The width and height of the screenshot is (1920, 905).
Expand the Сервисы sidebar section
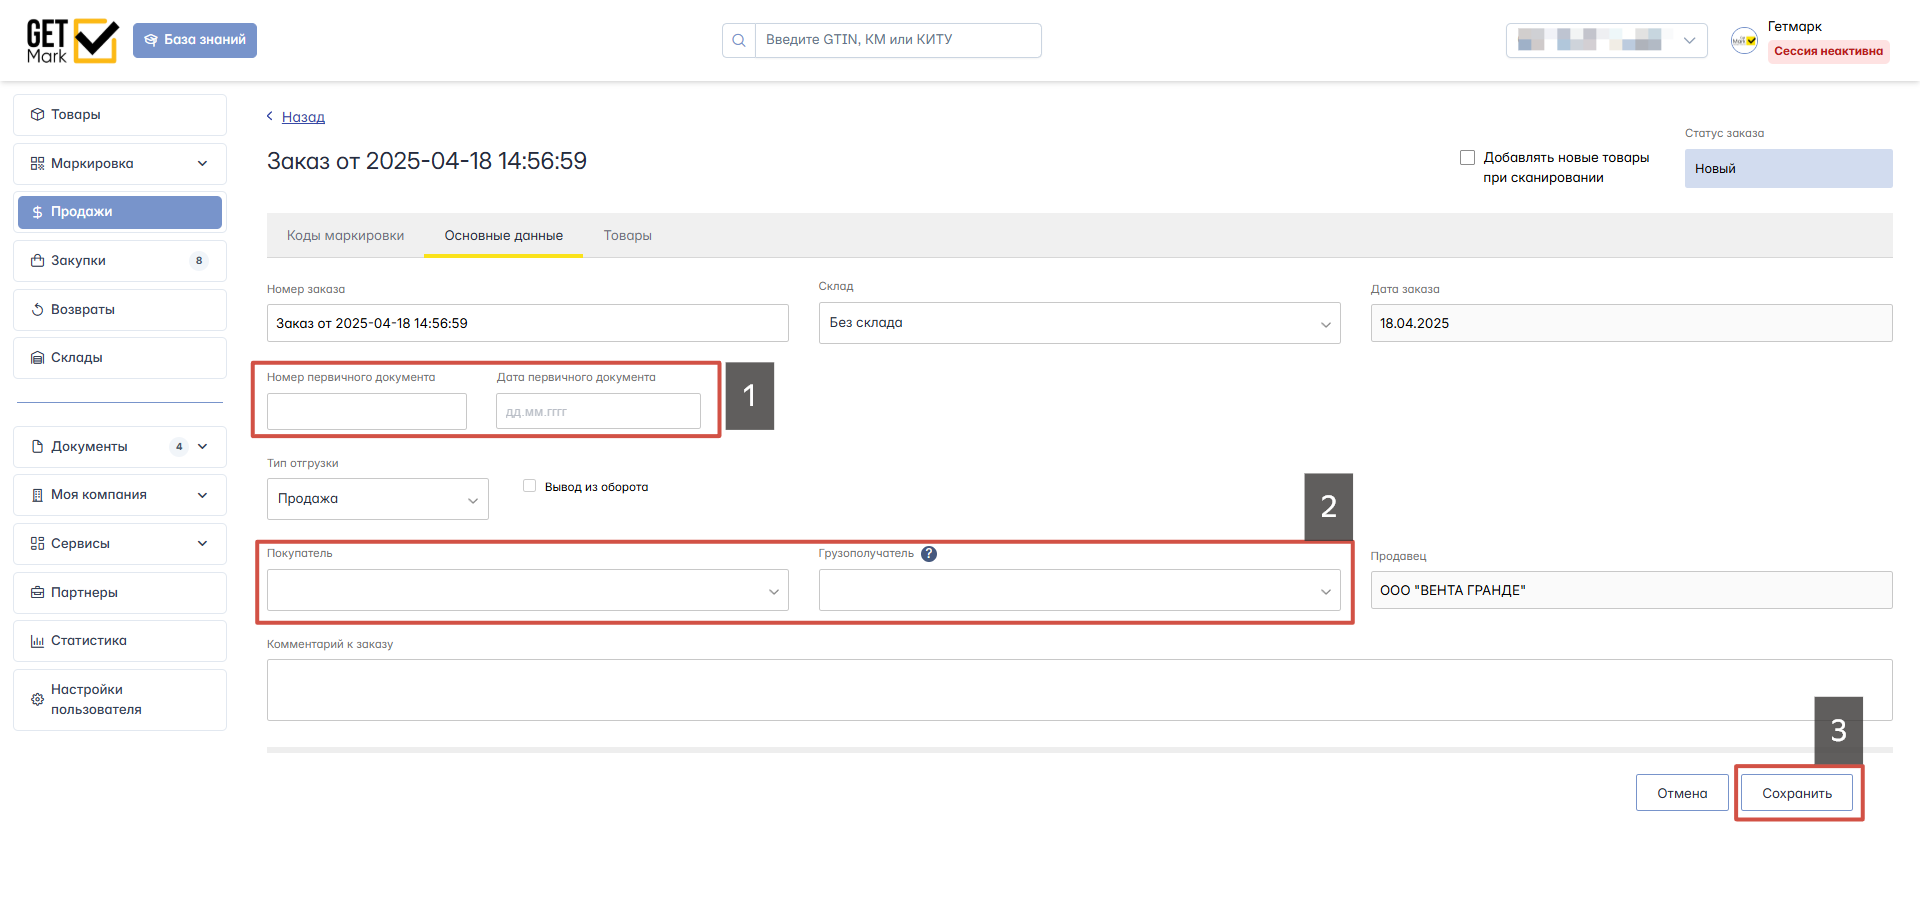(x=202, y=544)
